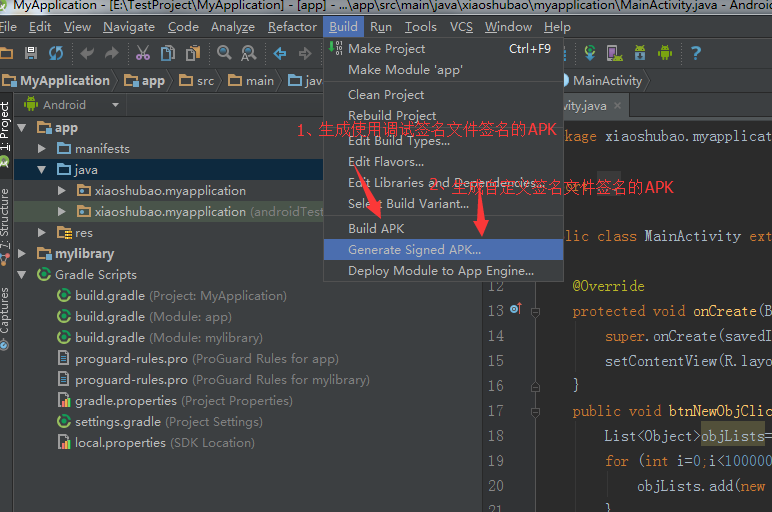Open the Window menu
Screen dimensions: 772x512
508,27
